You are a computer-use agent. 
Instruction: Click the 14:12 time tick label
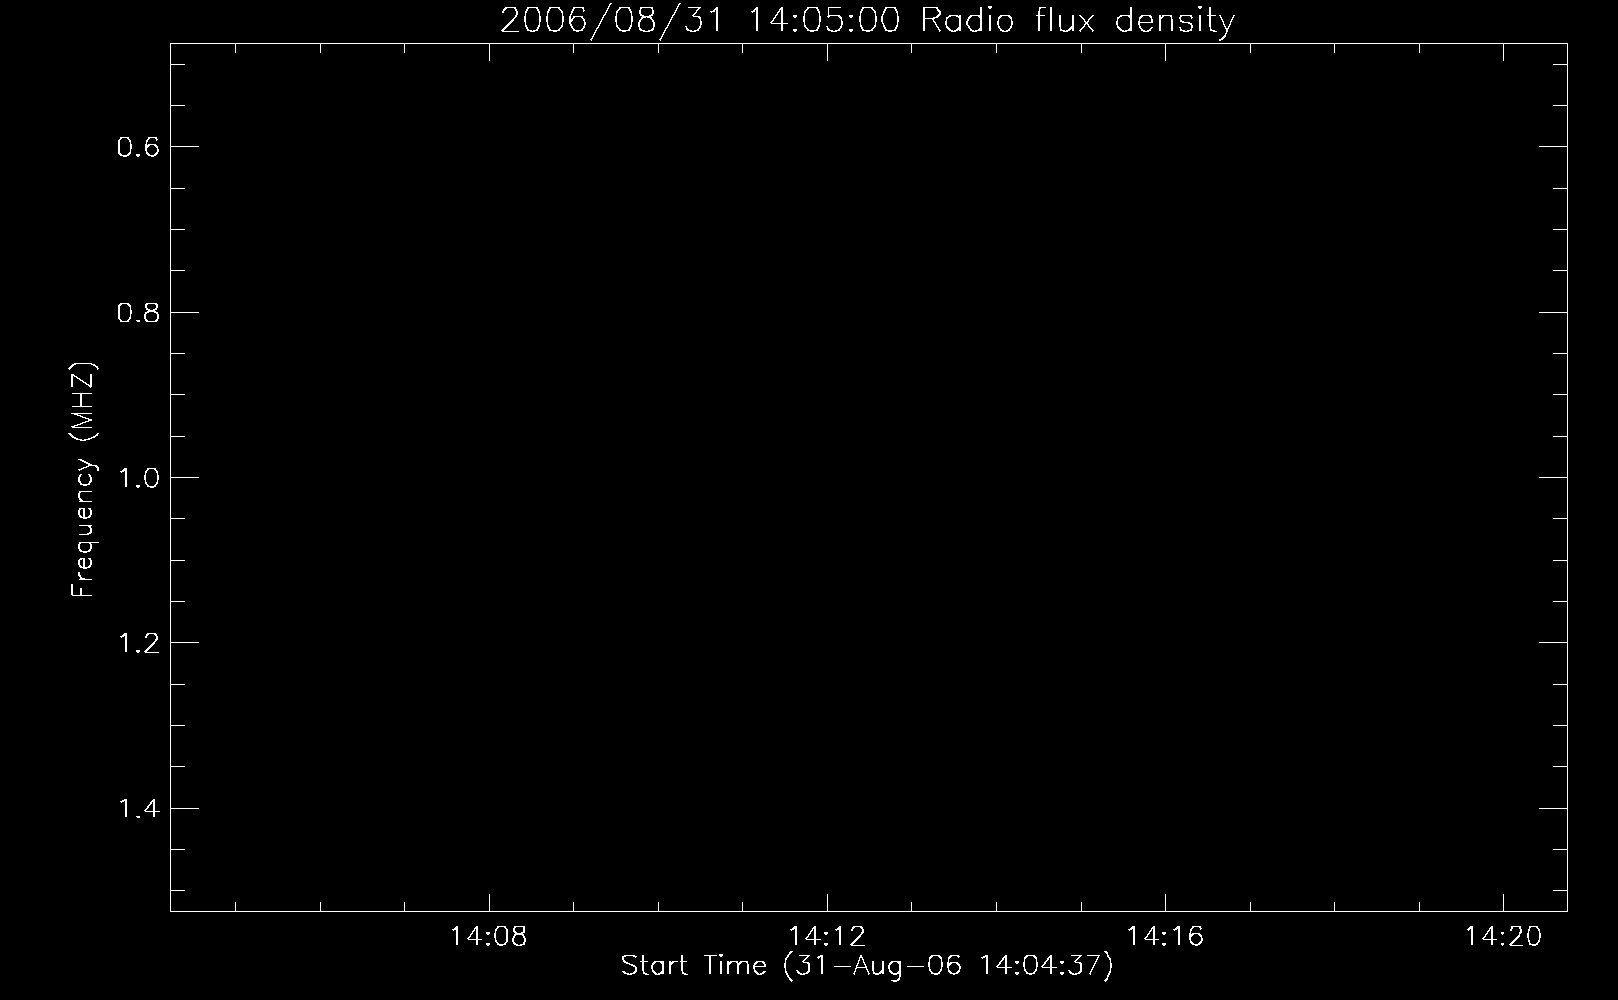pyautogui.click(x=827, y=937)
